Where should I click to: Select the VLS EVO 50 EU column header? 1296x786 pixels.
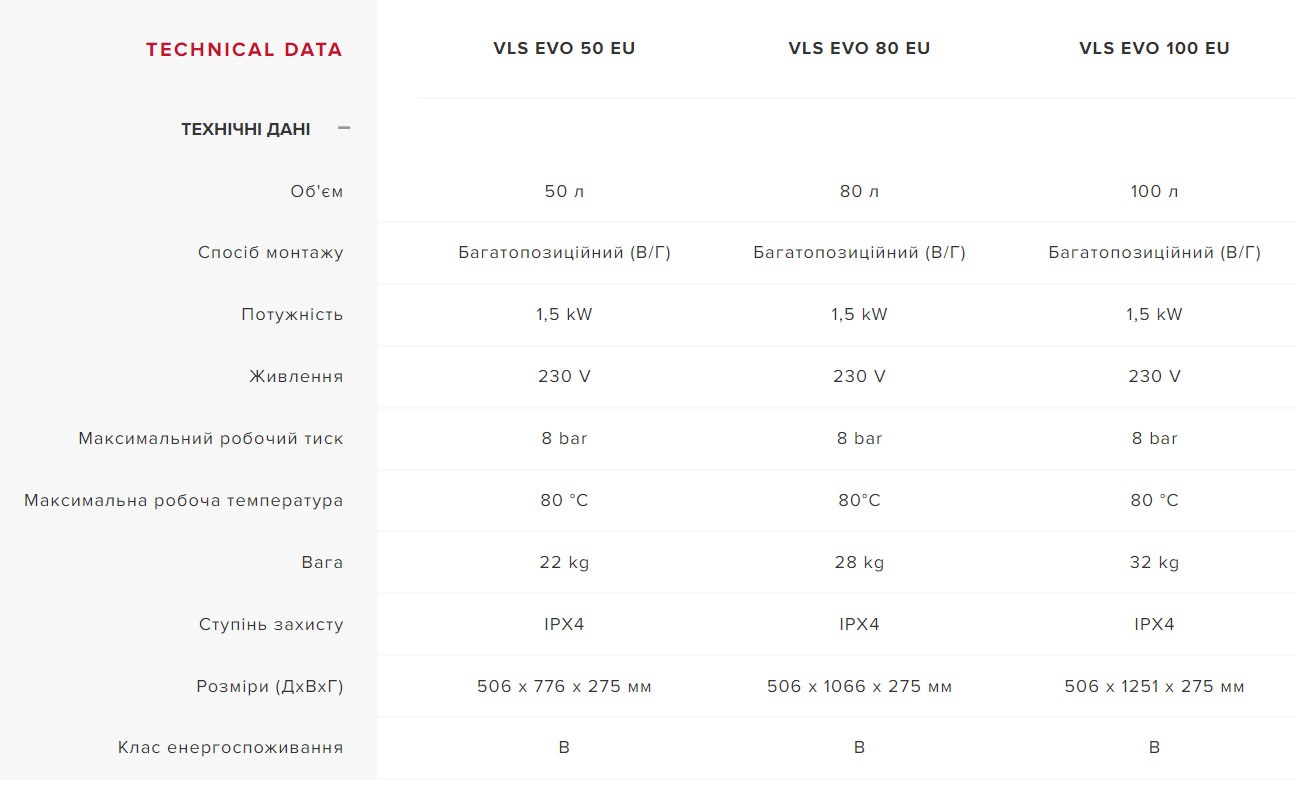[x=564, y=48]
